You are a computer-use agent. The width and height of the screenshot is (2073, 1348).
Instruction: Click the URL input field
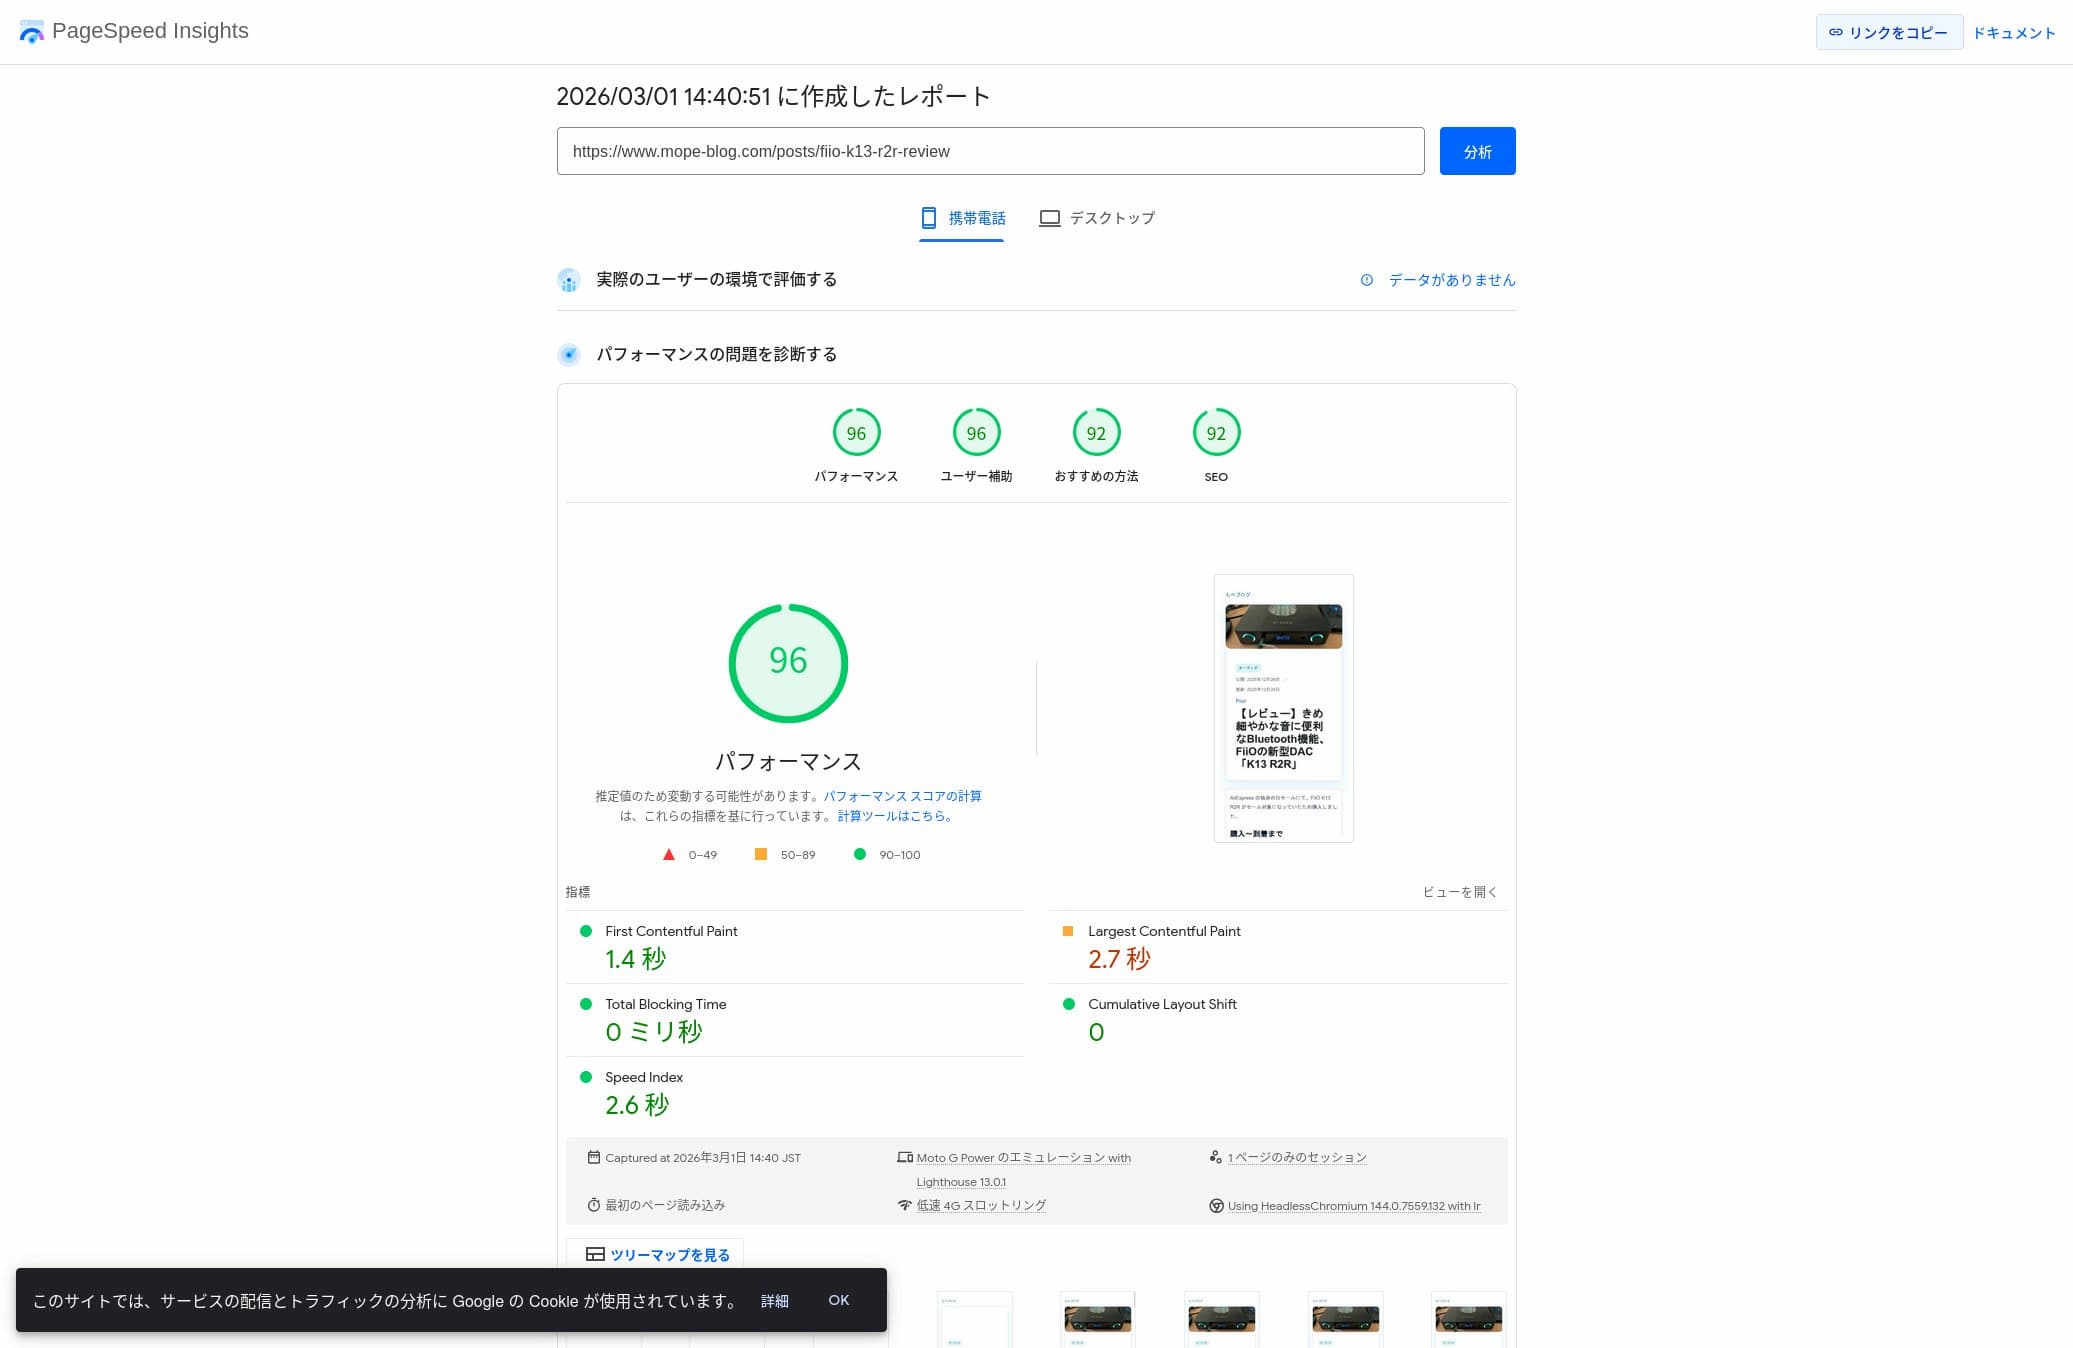click(x=990, y=151)
